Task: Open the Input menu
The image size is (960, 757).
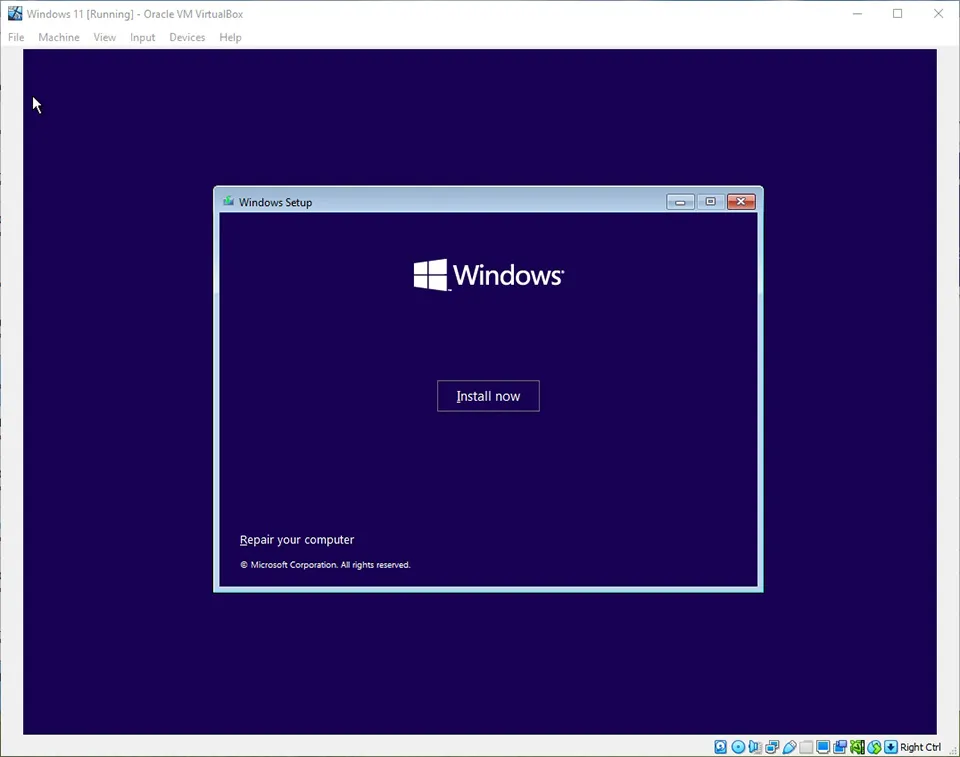Action: click(143, 37)
